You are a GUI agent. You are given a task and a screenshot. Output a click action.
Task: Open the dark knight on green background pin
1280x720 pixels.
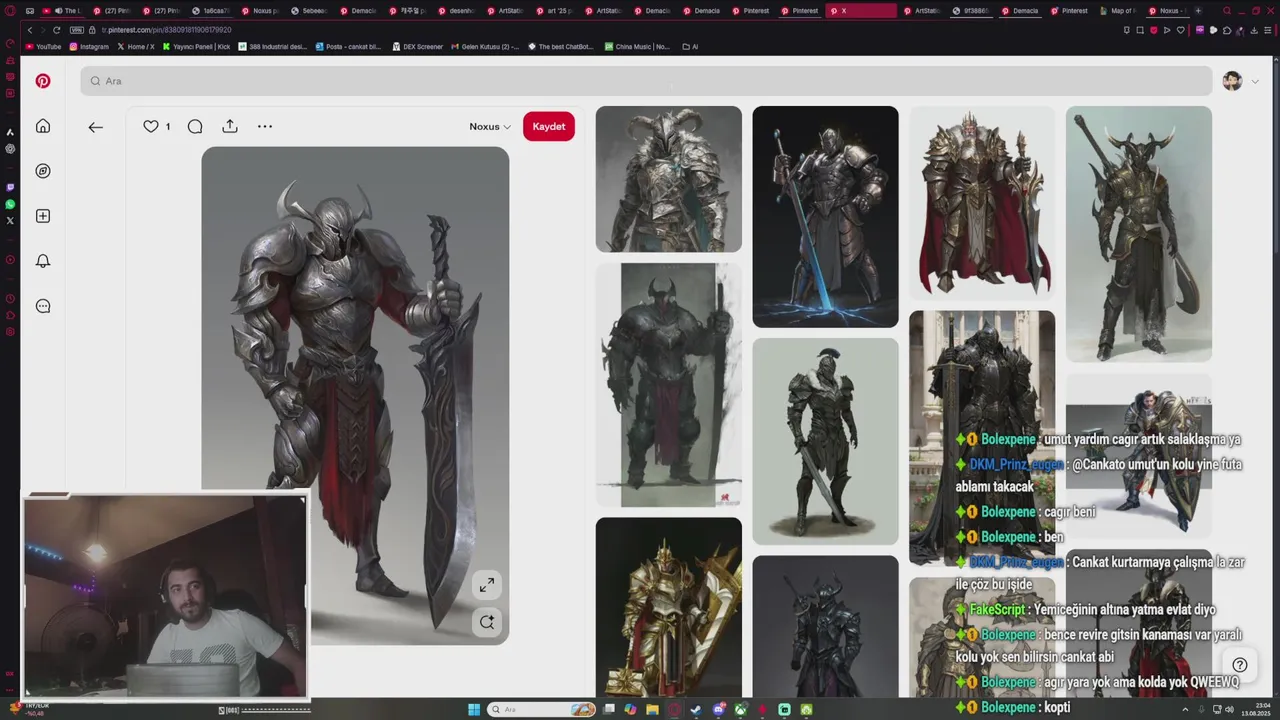click(825, 441)
